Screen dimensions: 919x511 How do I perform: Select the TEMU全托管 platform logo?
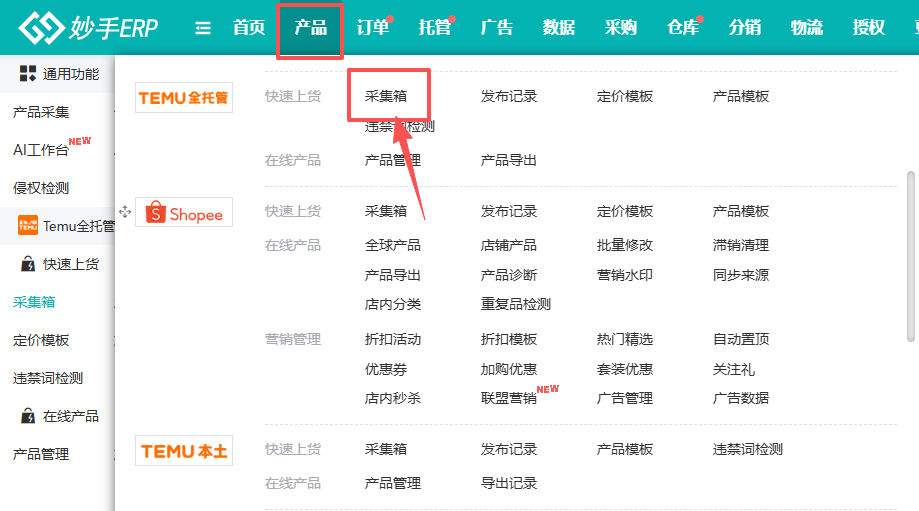(183, 97)
